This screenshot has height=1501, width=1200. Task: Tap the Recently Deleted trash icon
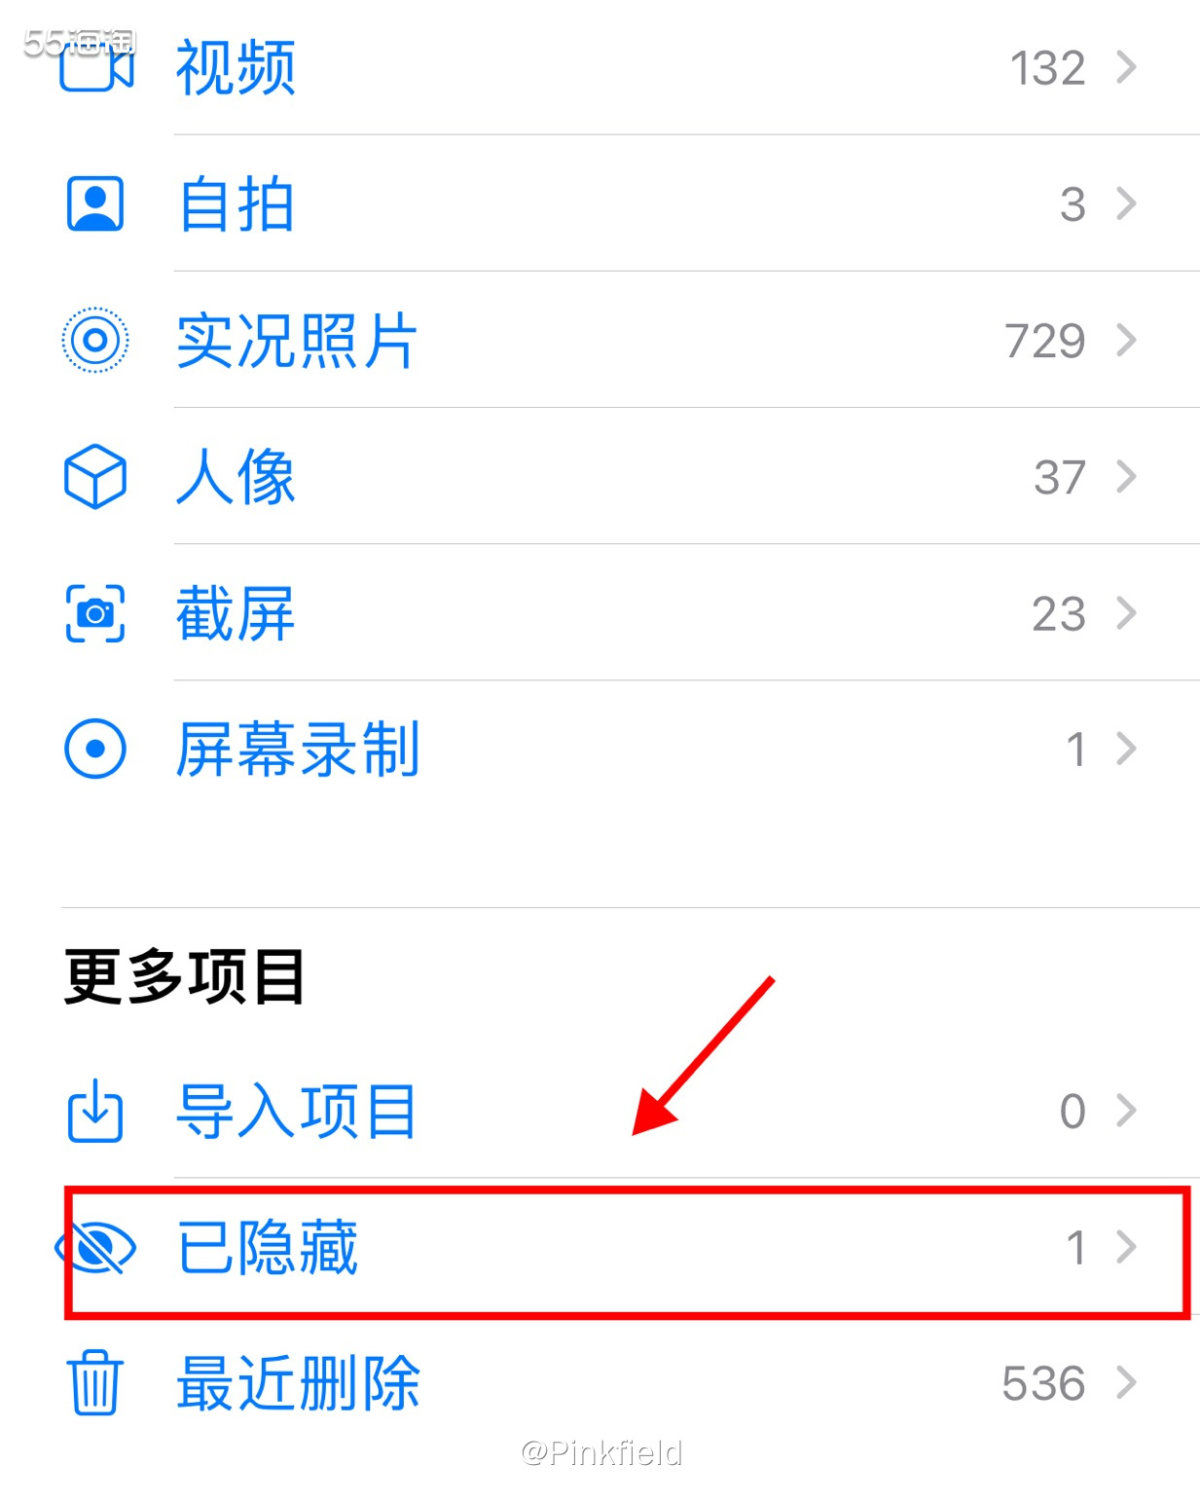click(x=95, y=1383)
